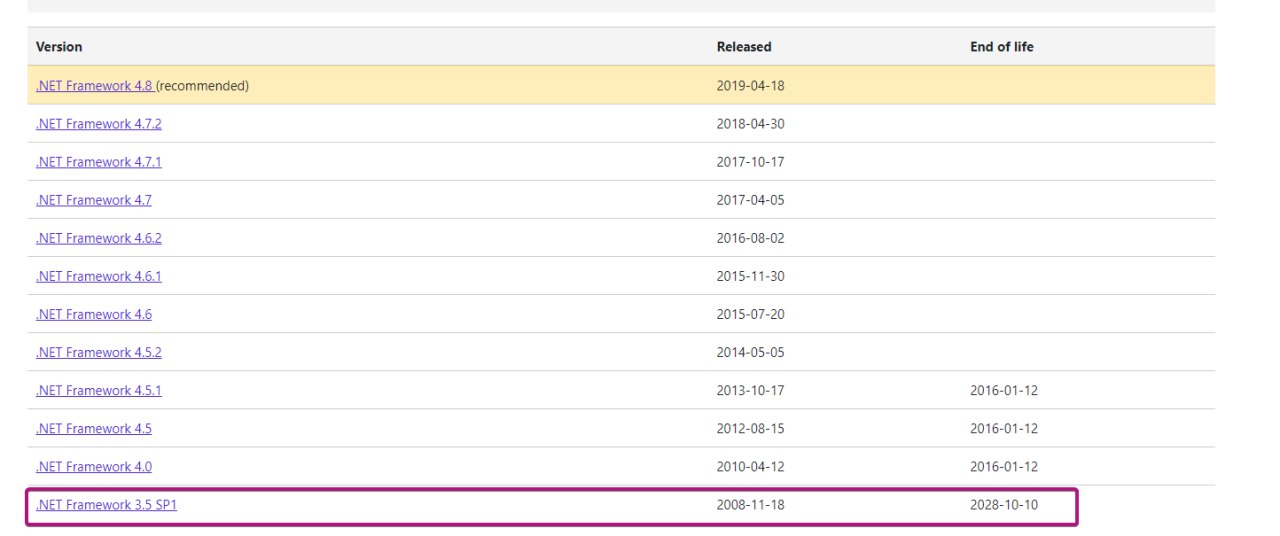This screenshot has height=536, width=1280.
Task: Select the release date 2015-07-20
Action: [751, 314]
